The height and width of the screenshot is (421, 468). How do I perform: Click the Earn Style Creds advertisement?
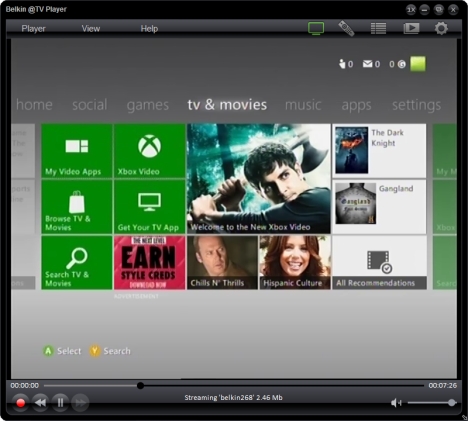[149, 263]
